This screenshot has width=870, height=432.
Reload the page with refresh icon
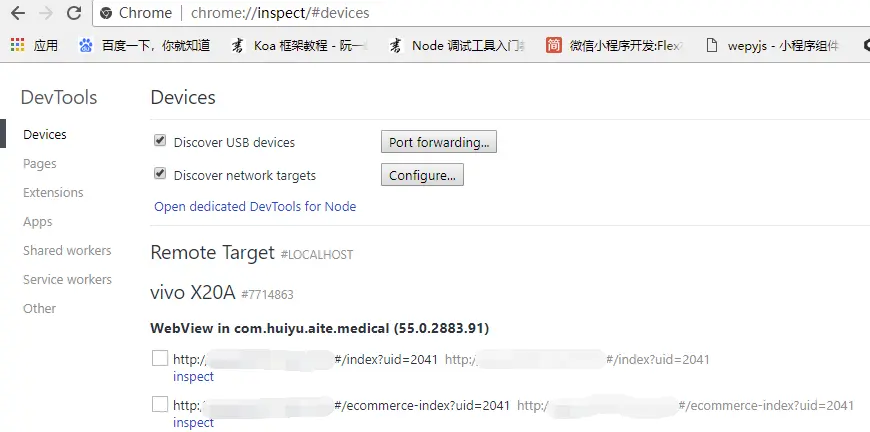(74, 13)
